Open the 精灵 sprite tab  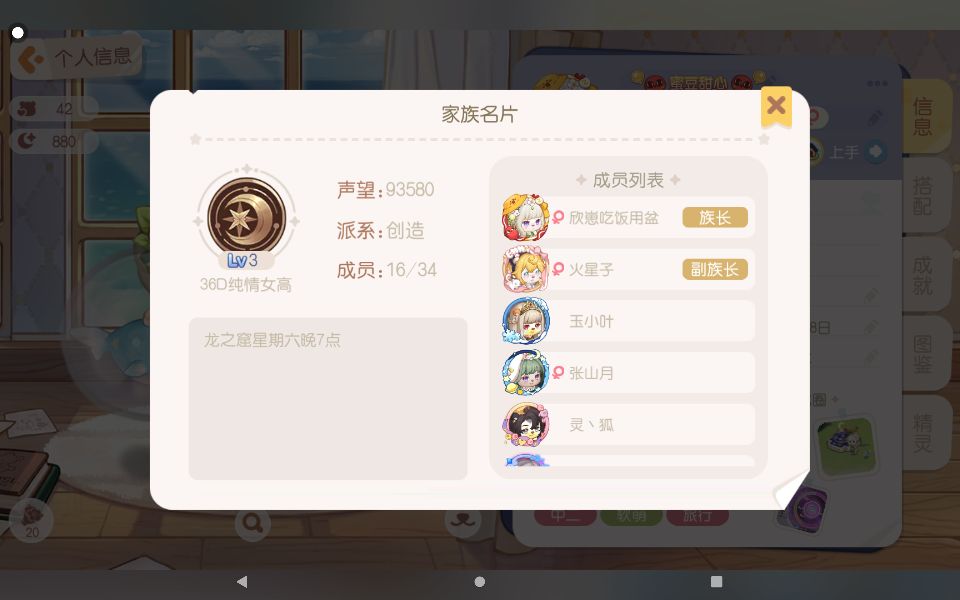point(923,433)
